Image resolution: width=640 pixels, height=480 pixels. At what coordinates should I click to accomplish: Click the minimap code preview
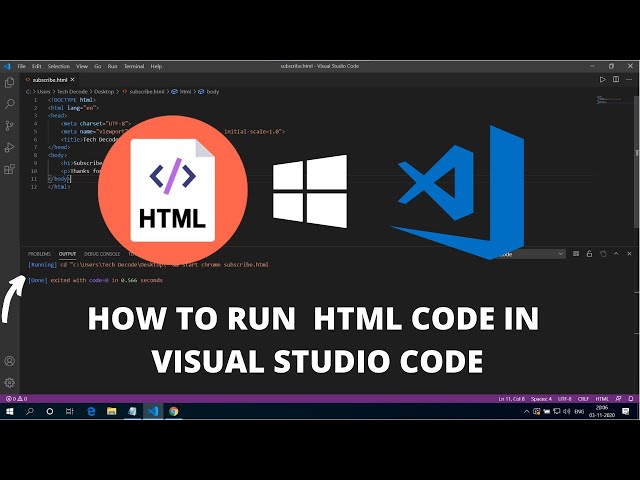[x=609, y=100]
